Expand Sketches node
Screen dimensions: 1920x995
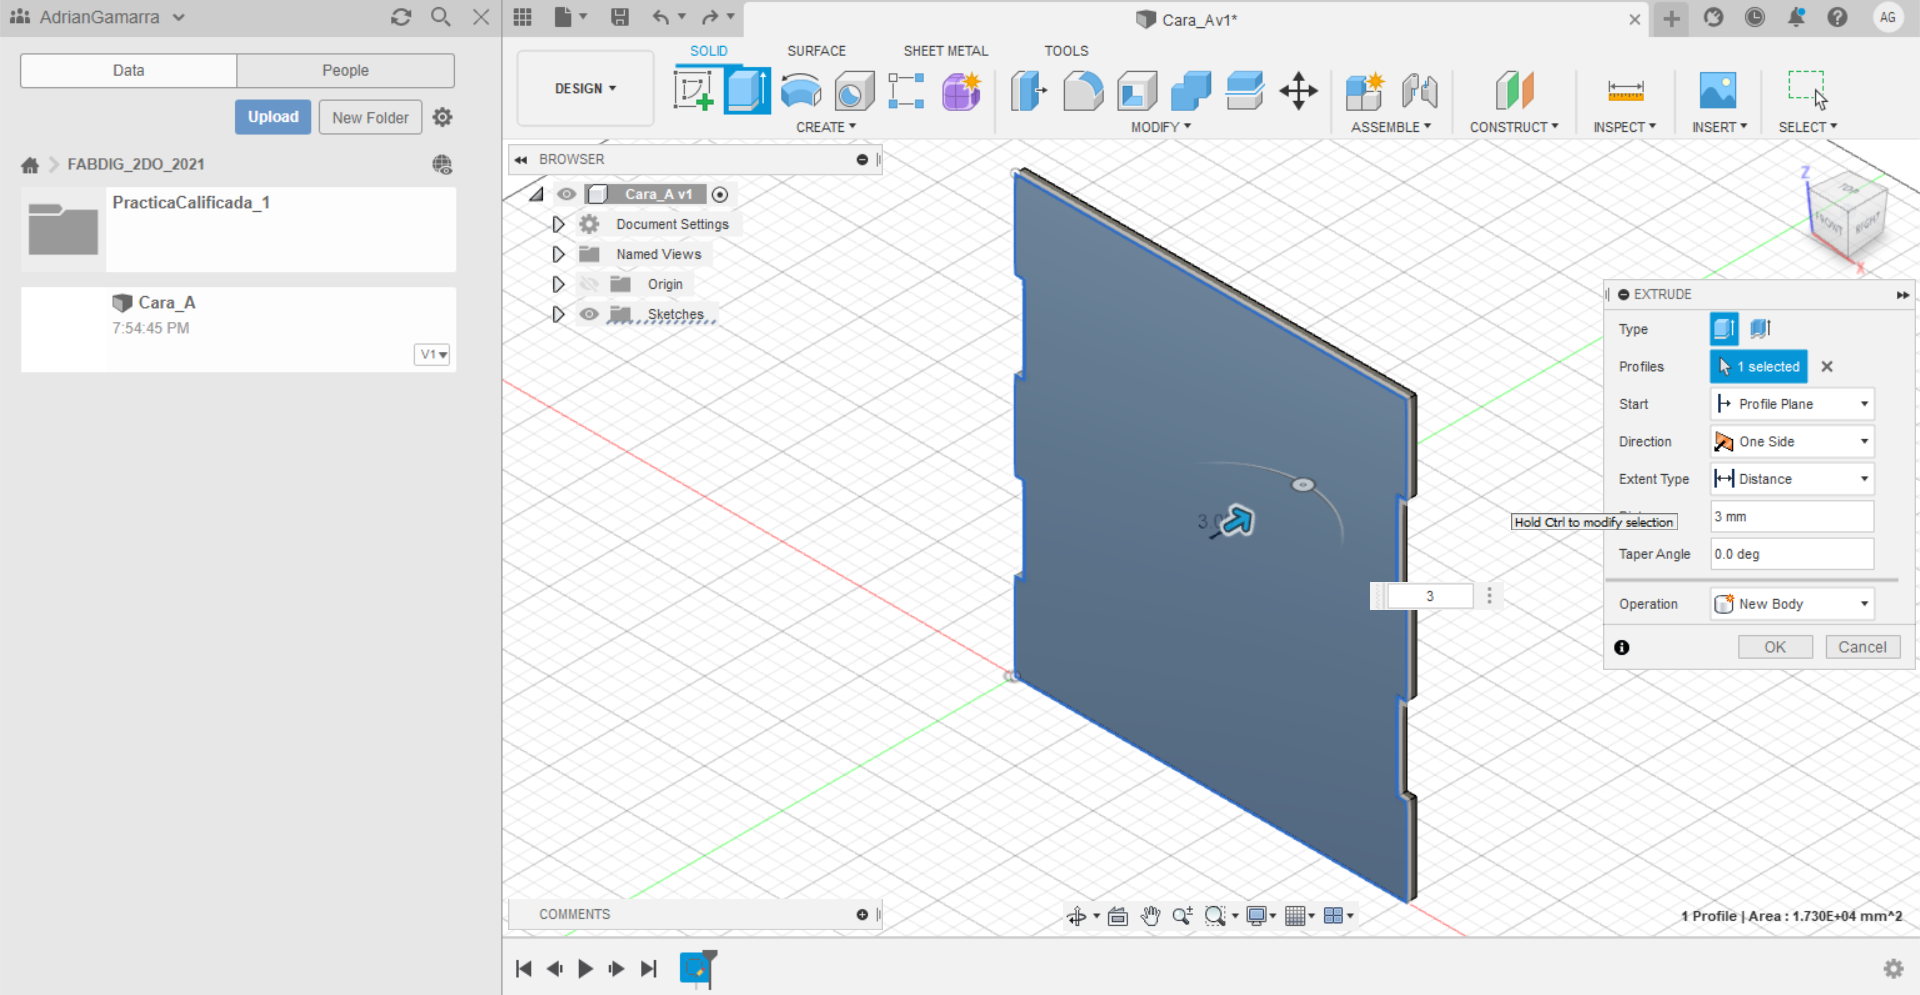[558, 314]
